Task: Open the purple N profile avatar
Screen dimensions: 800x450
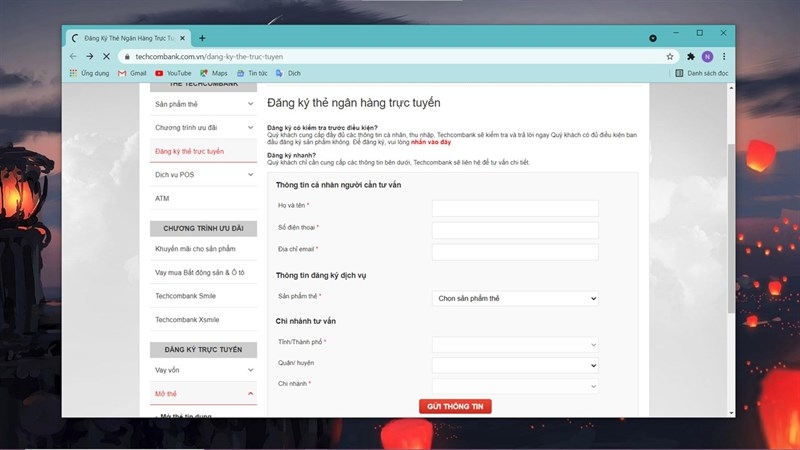Action: coord(707,57)
